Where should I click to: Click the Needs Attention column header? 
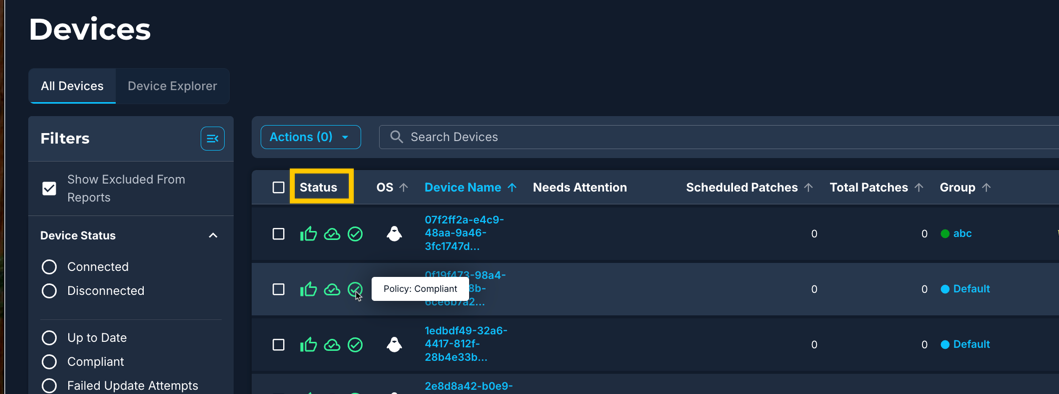(579, 188)
